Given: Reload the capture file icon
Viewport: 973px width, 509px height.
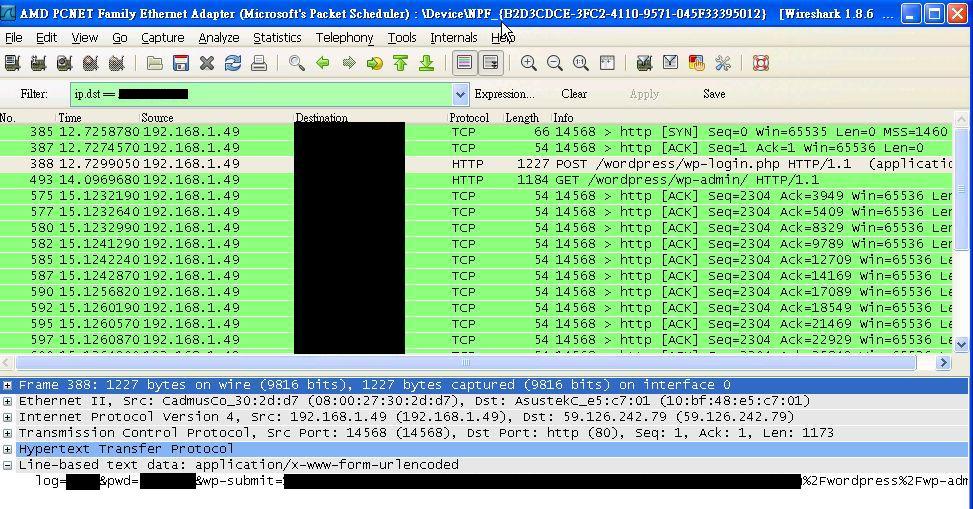Looking at the screenshot, I should click(x=233, y=63).
